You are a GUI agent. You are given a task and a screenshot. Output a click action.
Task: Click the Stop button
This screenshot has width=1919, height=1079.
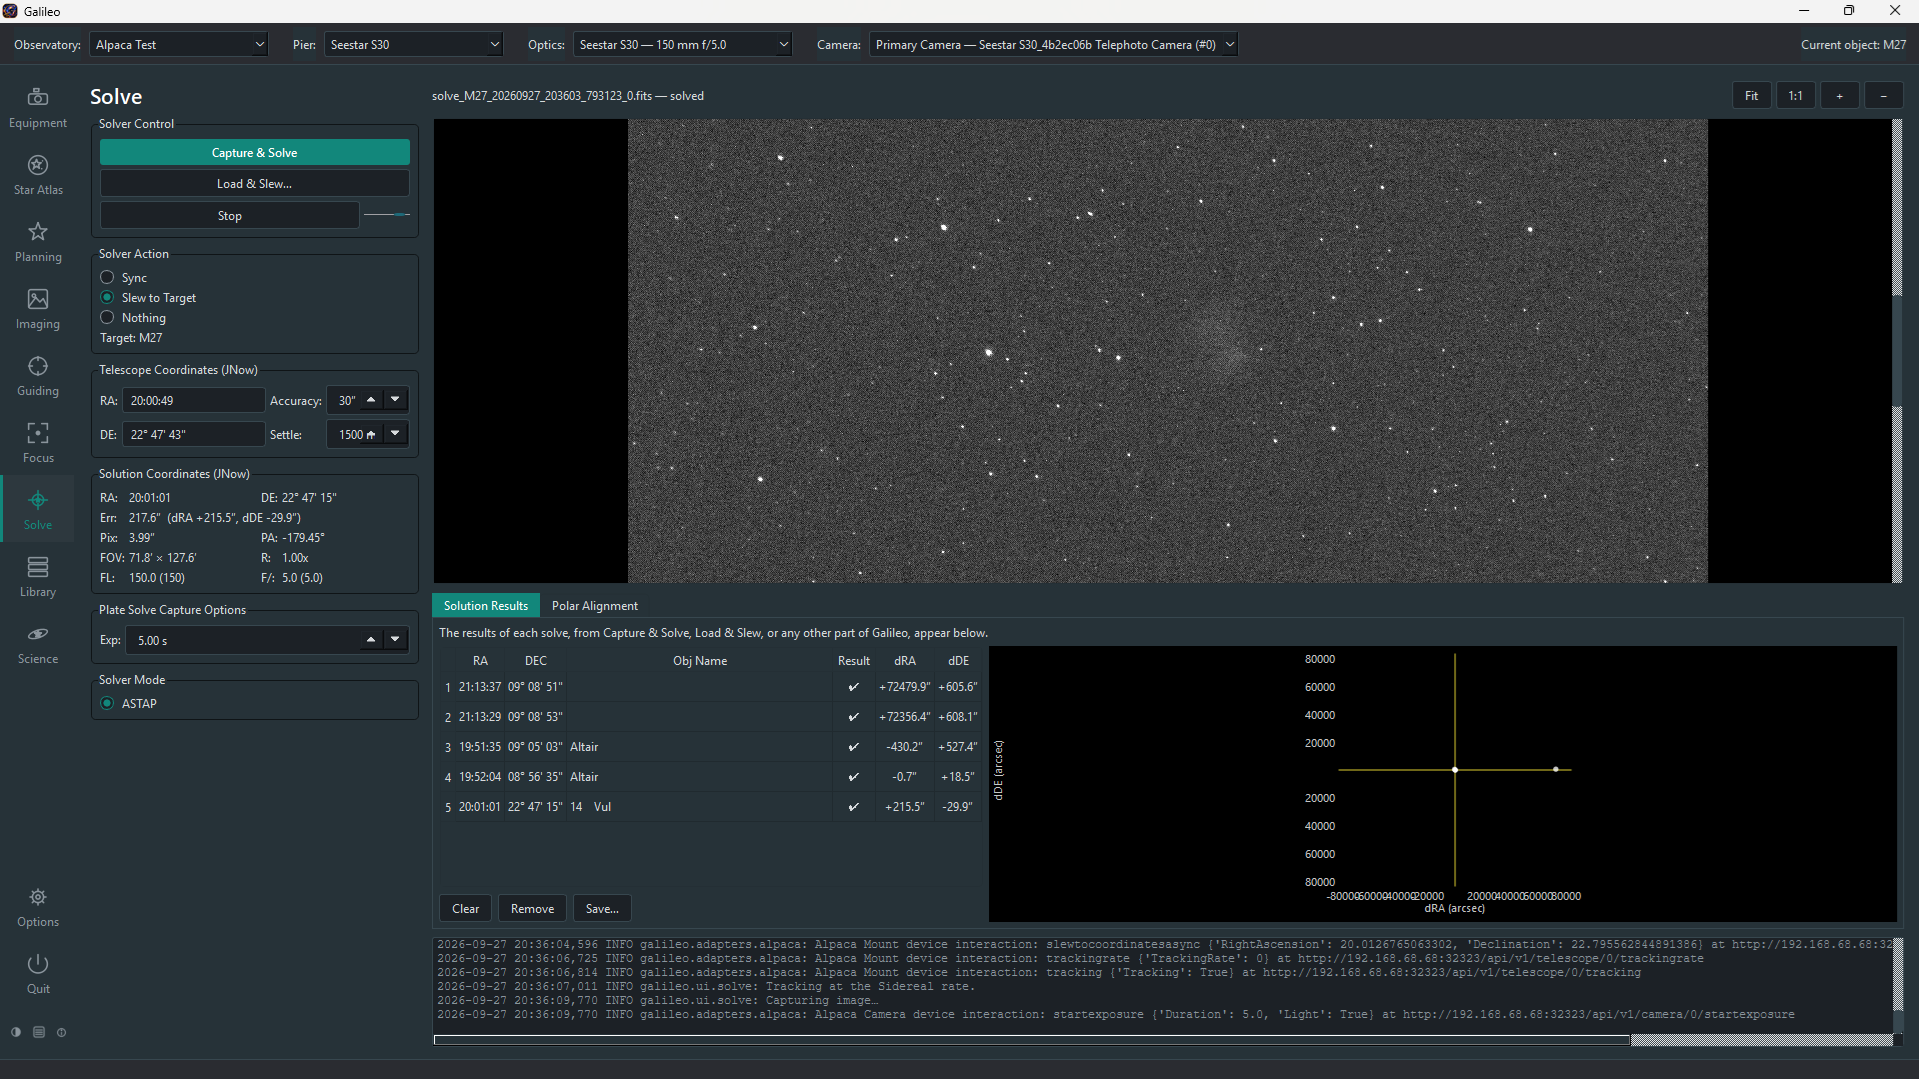(229, 216)
